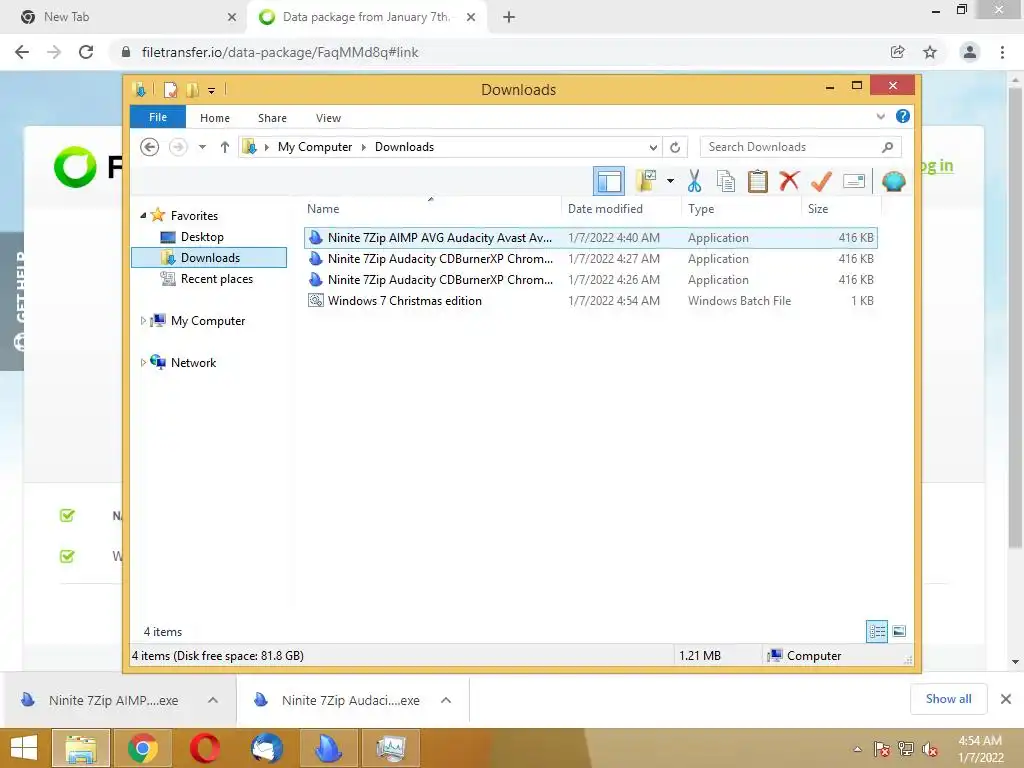This screenshot has height=768, width=1024.
Task: Open Thunderbird from the taskbar
Action: 267,748
